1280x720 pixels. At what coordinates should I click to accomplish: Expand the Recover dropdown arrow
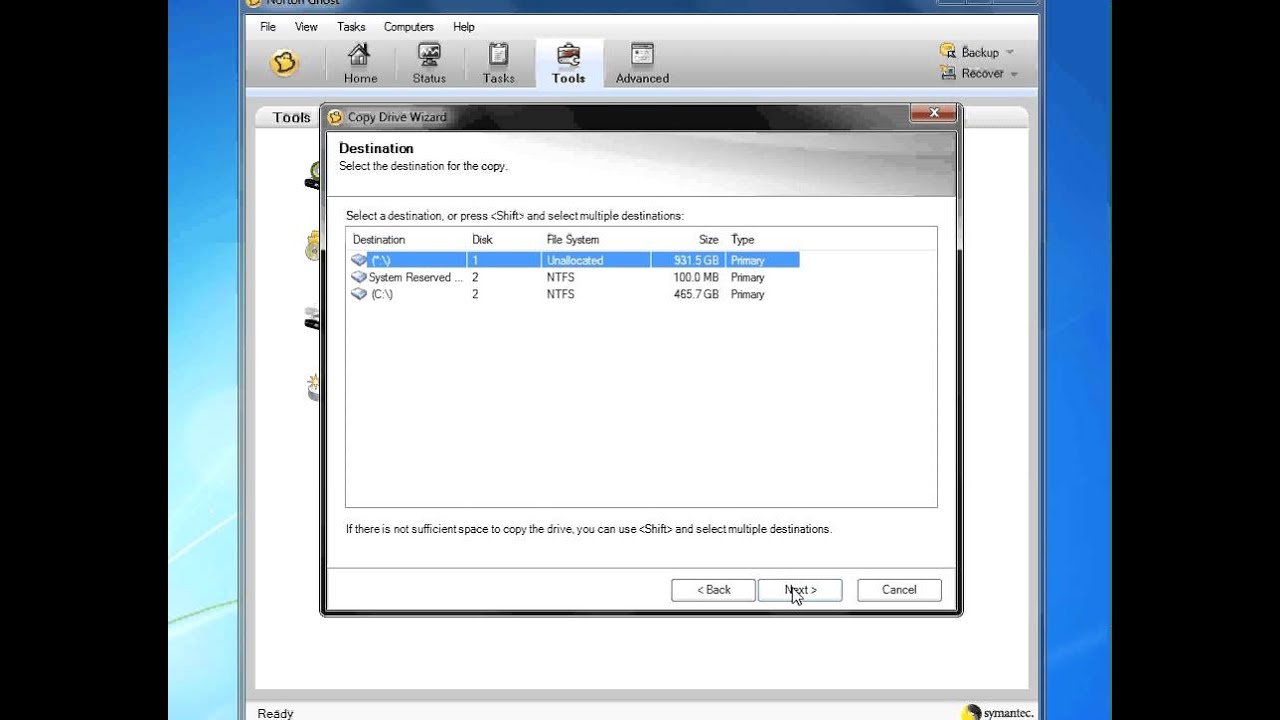coord(1012,72)
